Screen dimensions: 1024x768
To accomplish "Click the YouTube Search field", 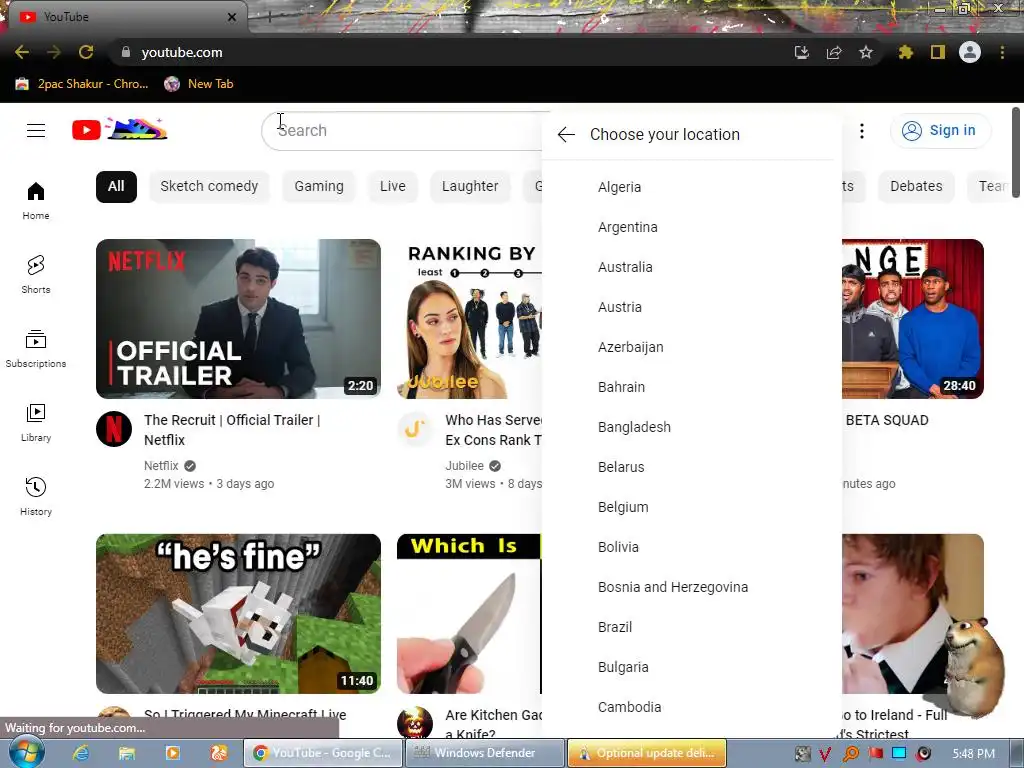I will 402,131.
